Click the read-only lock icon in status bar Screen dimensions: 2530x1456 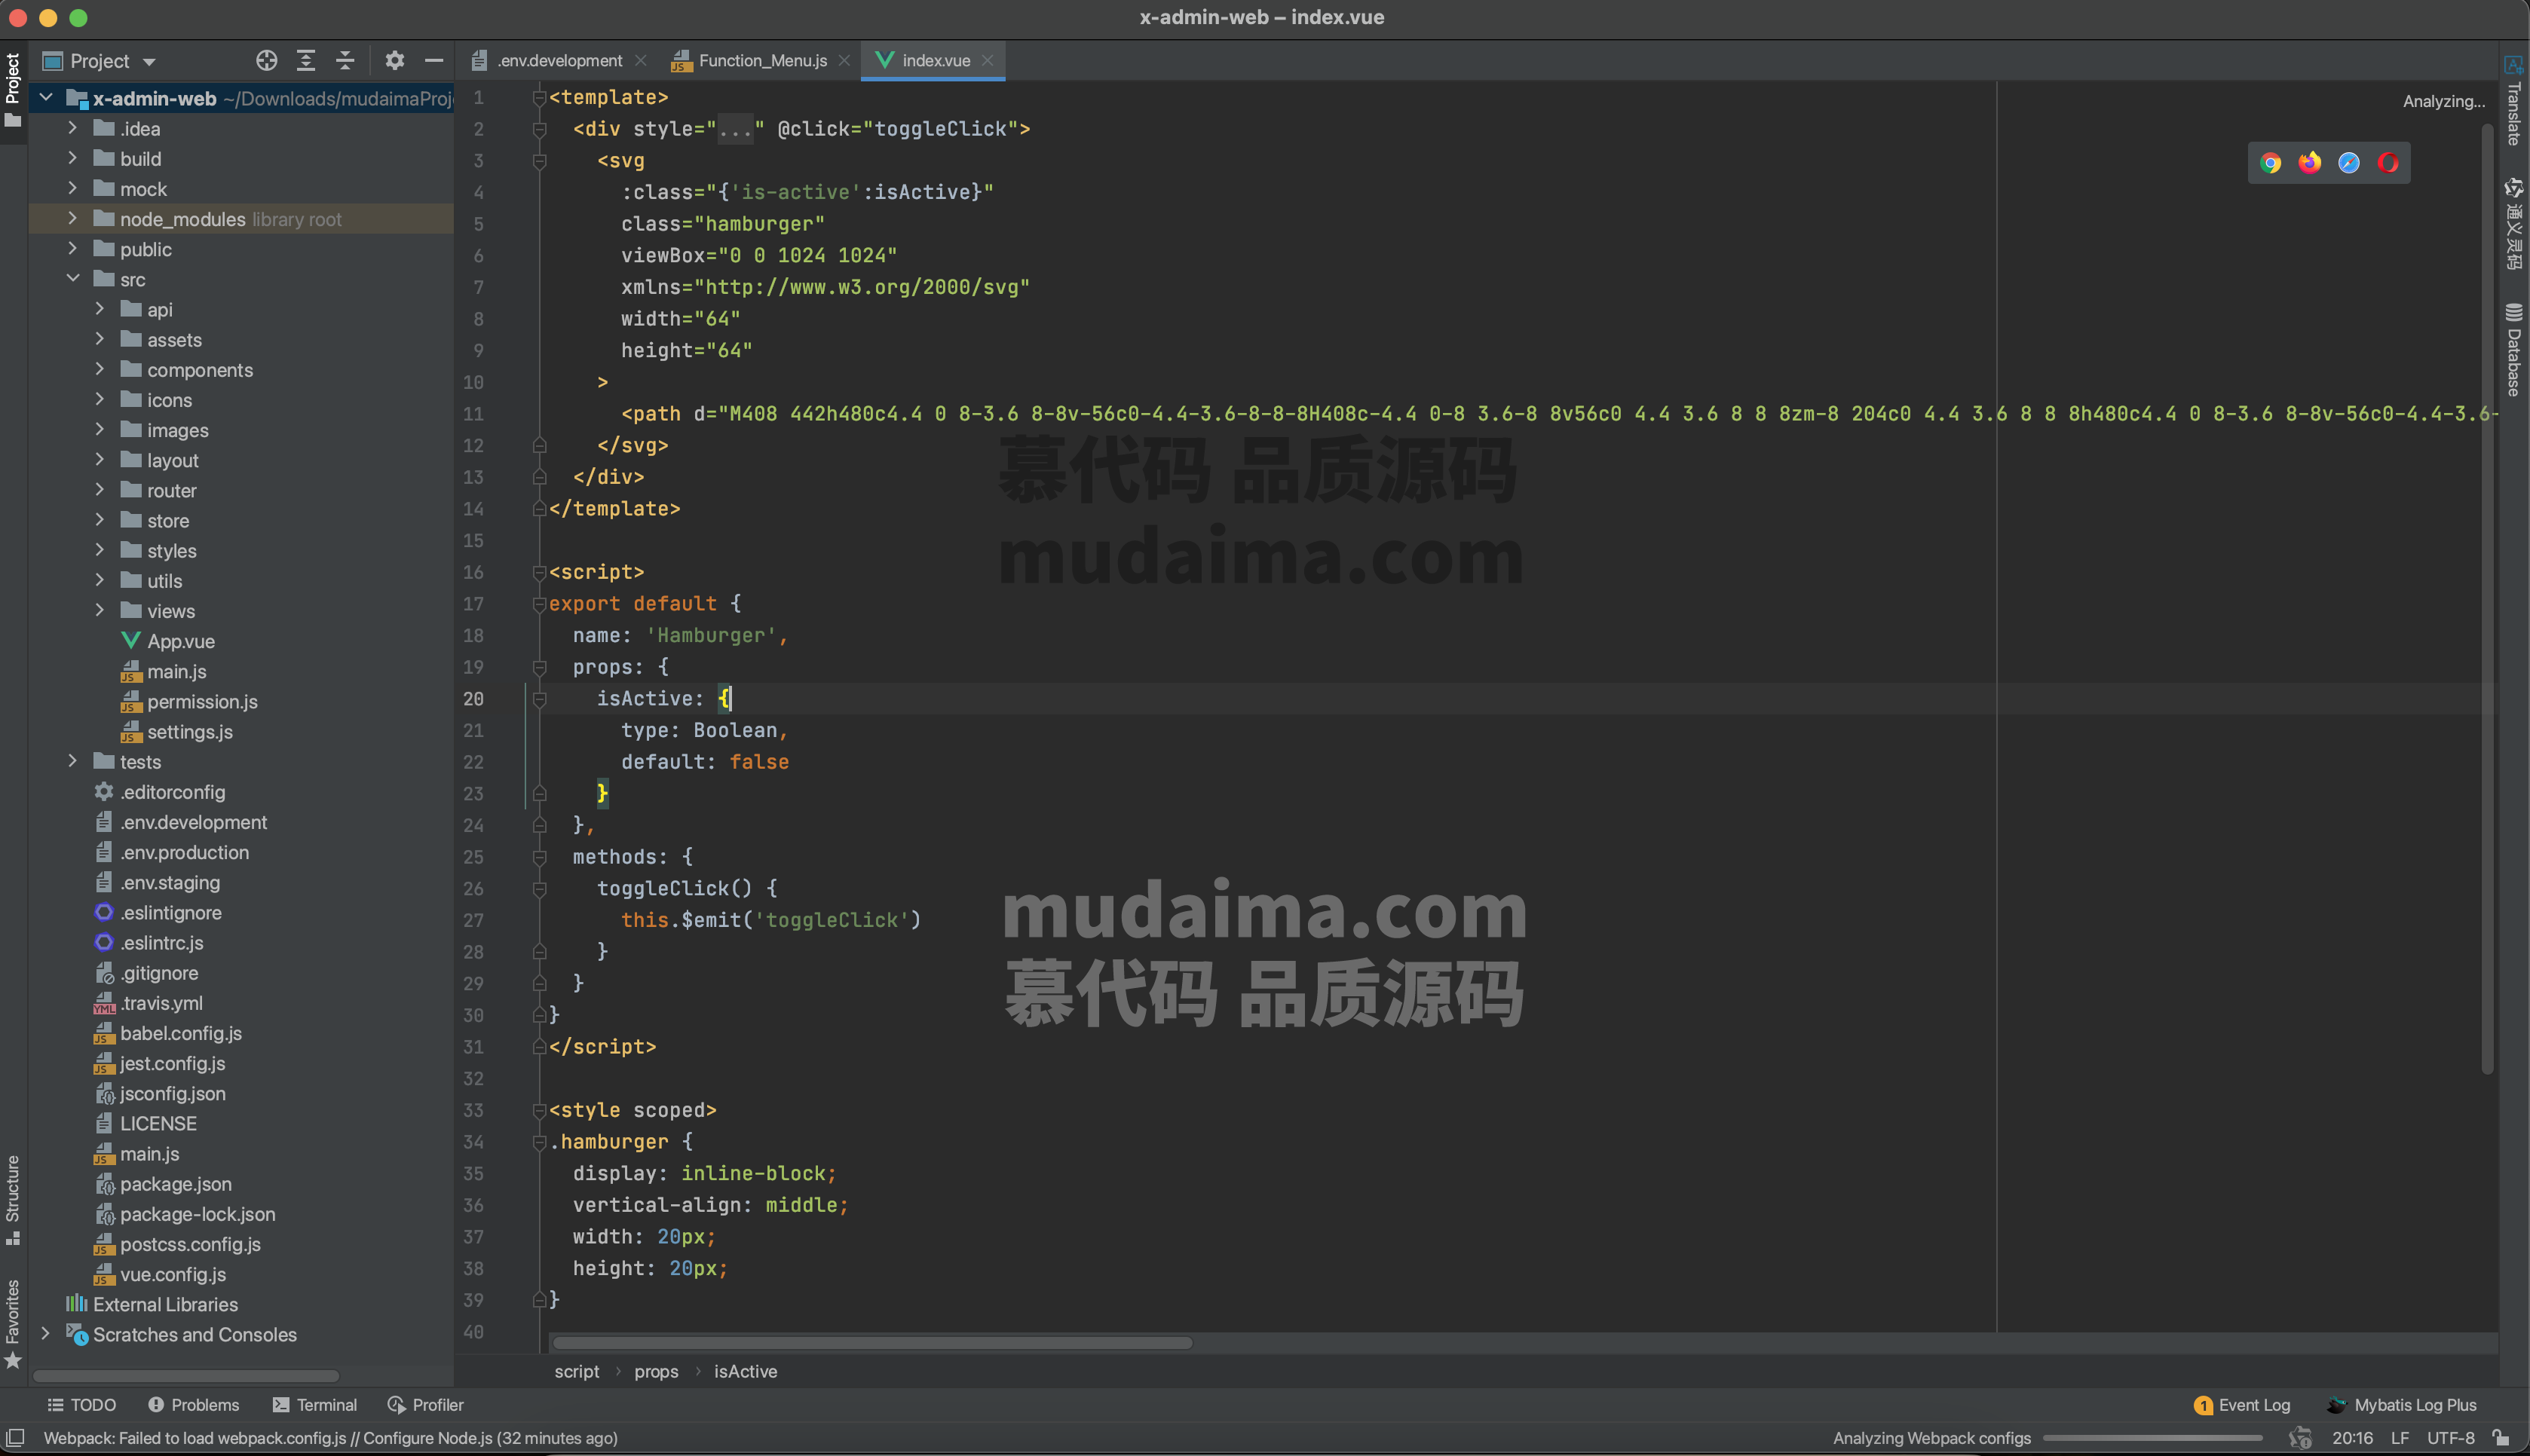(x=2502, y=1438)
